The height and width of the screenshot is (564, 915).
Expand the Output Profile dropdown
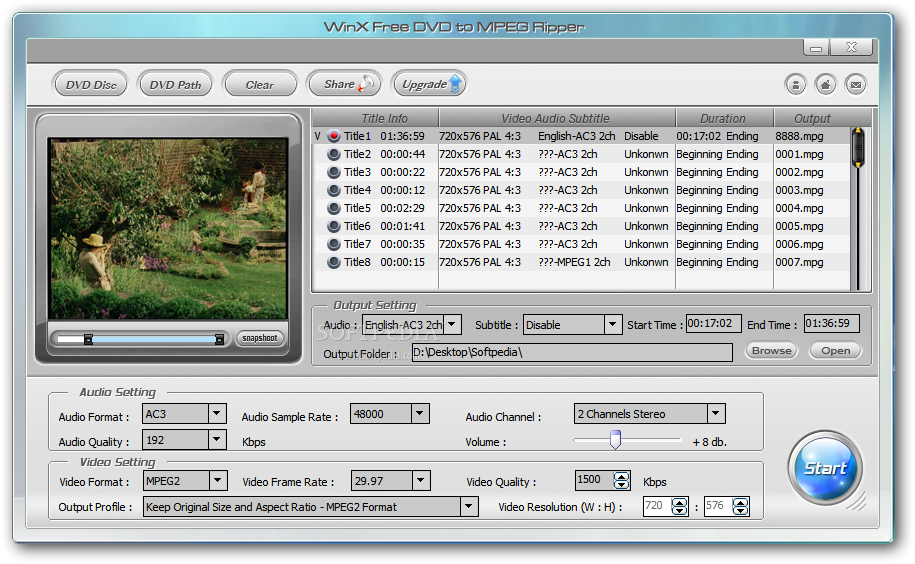point(469,506)
